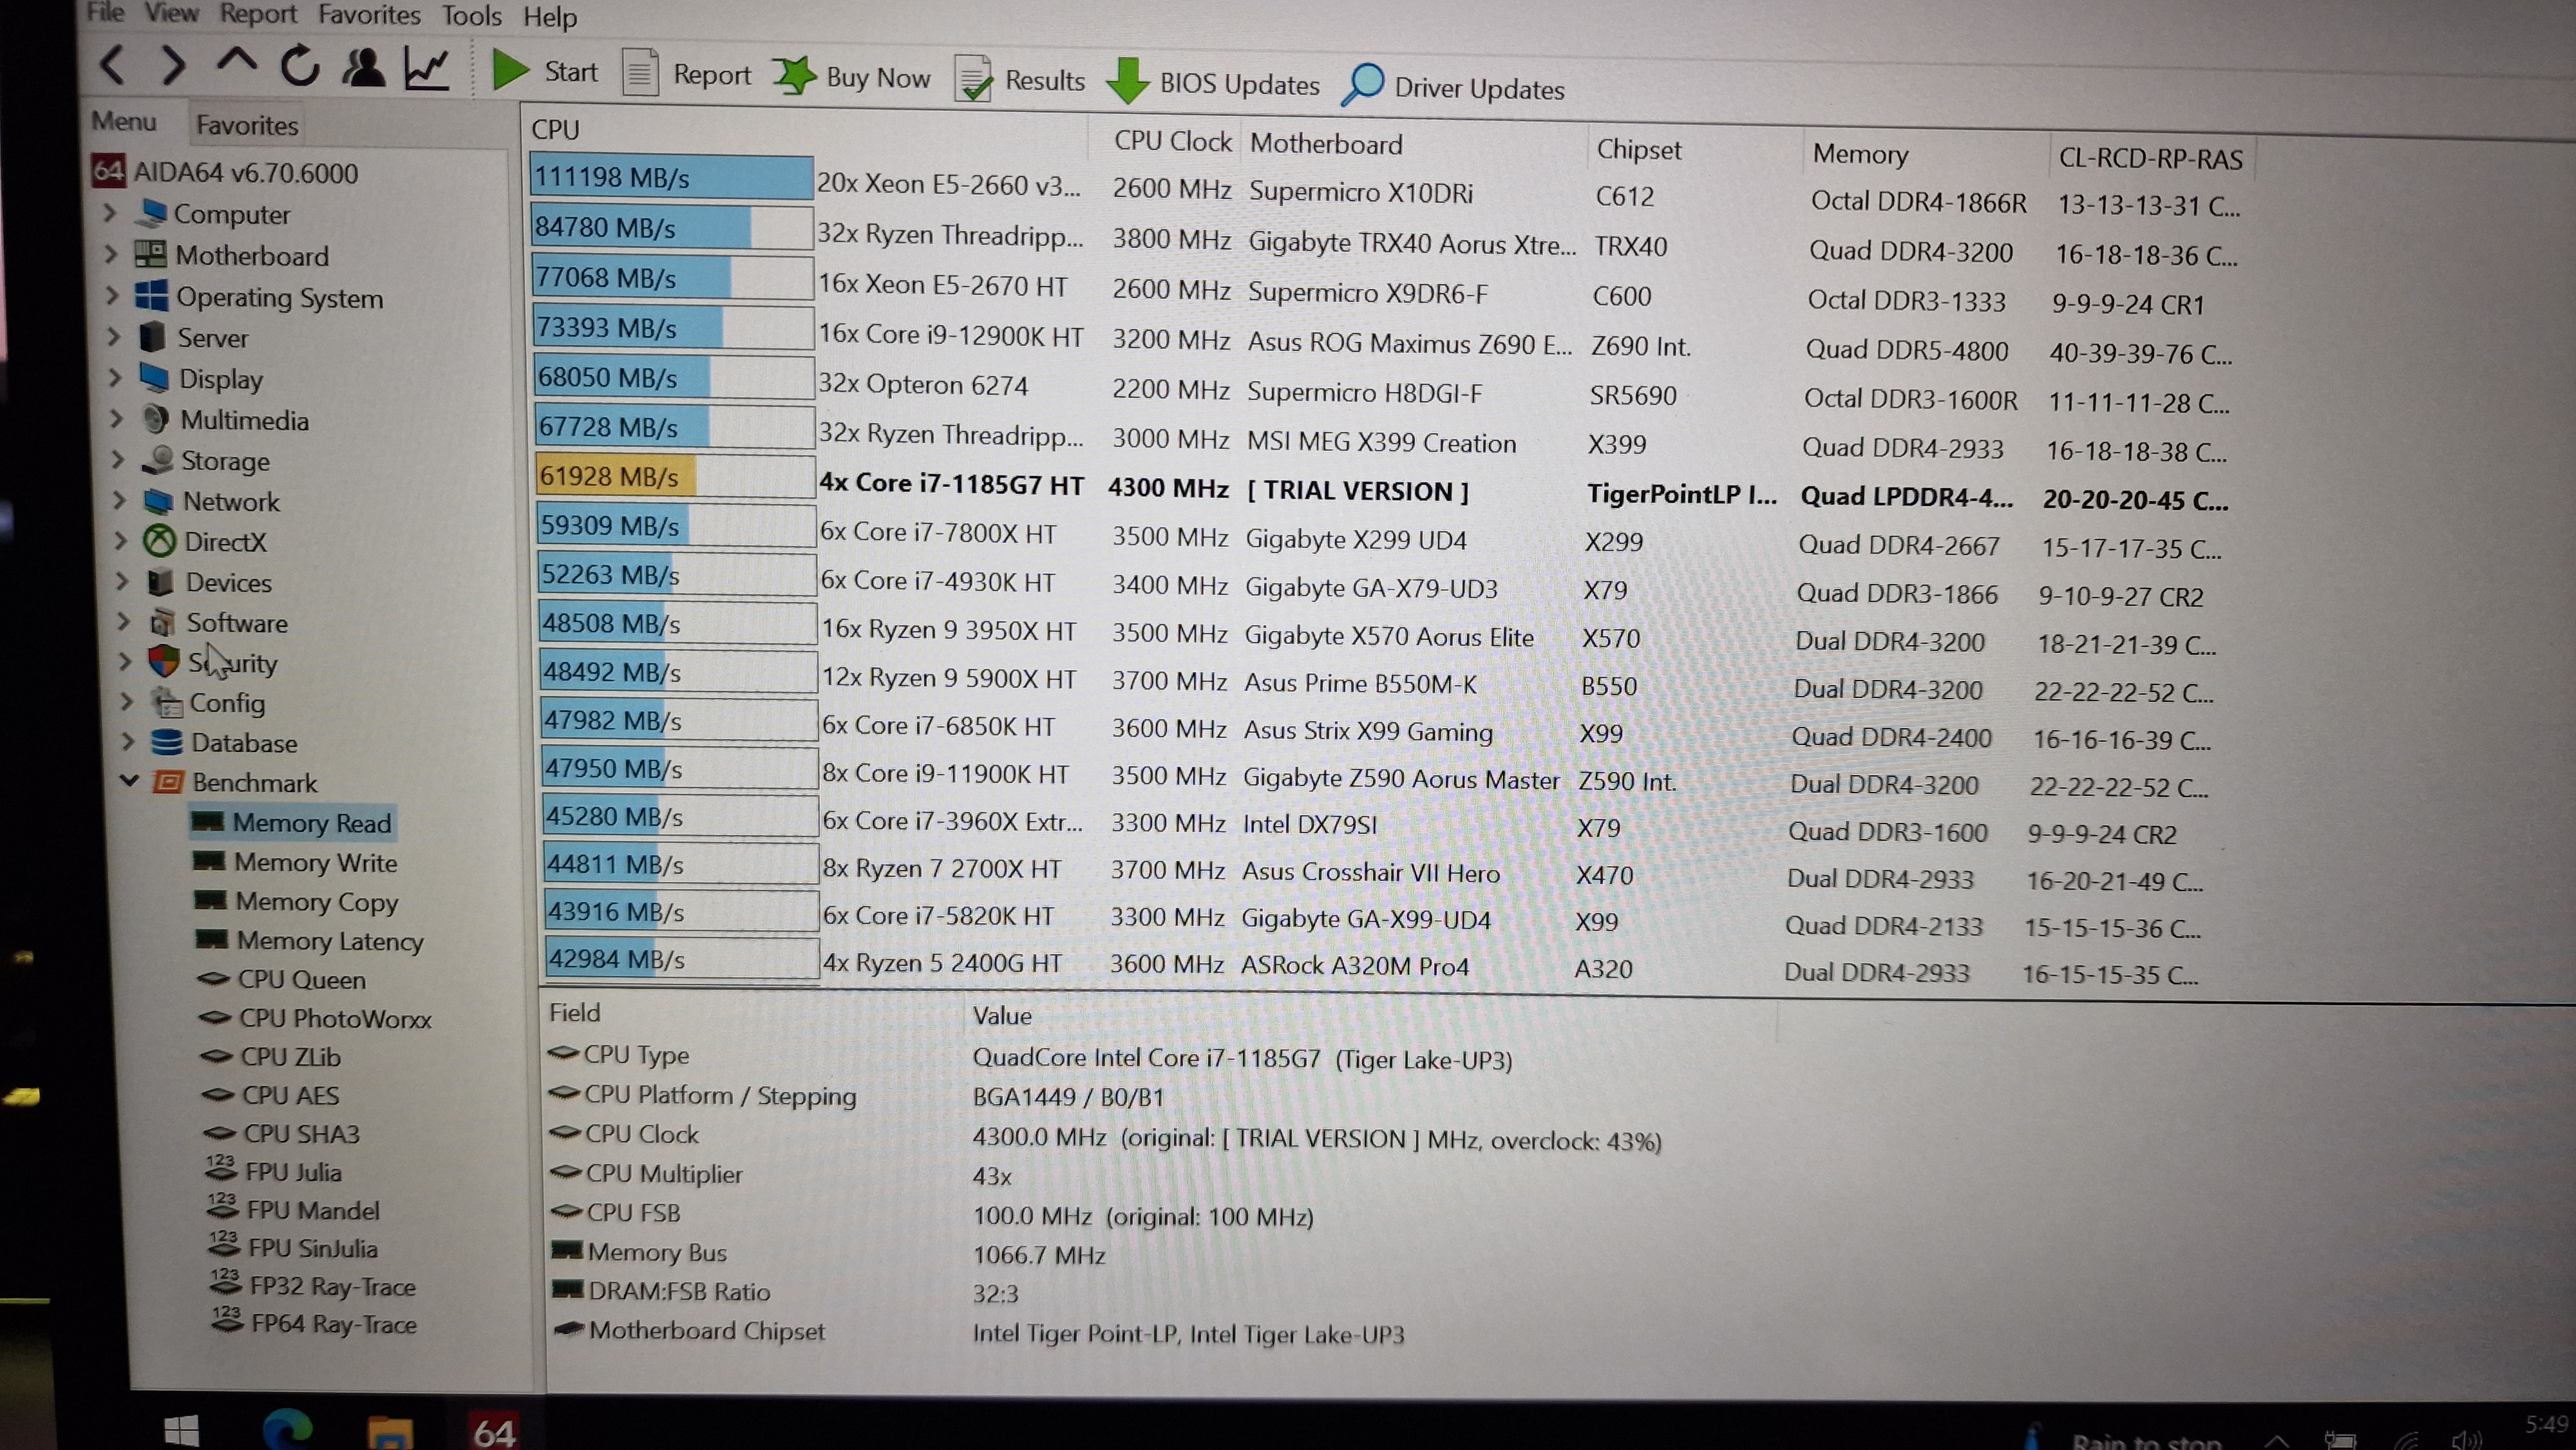The width and height of the screenshot is (2576, 1450).
Task: Open the graph chart toolbar icon
Action: click(x=427, y=68)
